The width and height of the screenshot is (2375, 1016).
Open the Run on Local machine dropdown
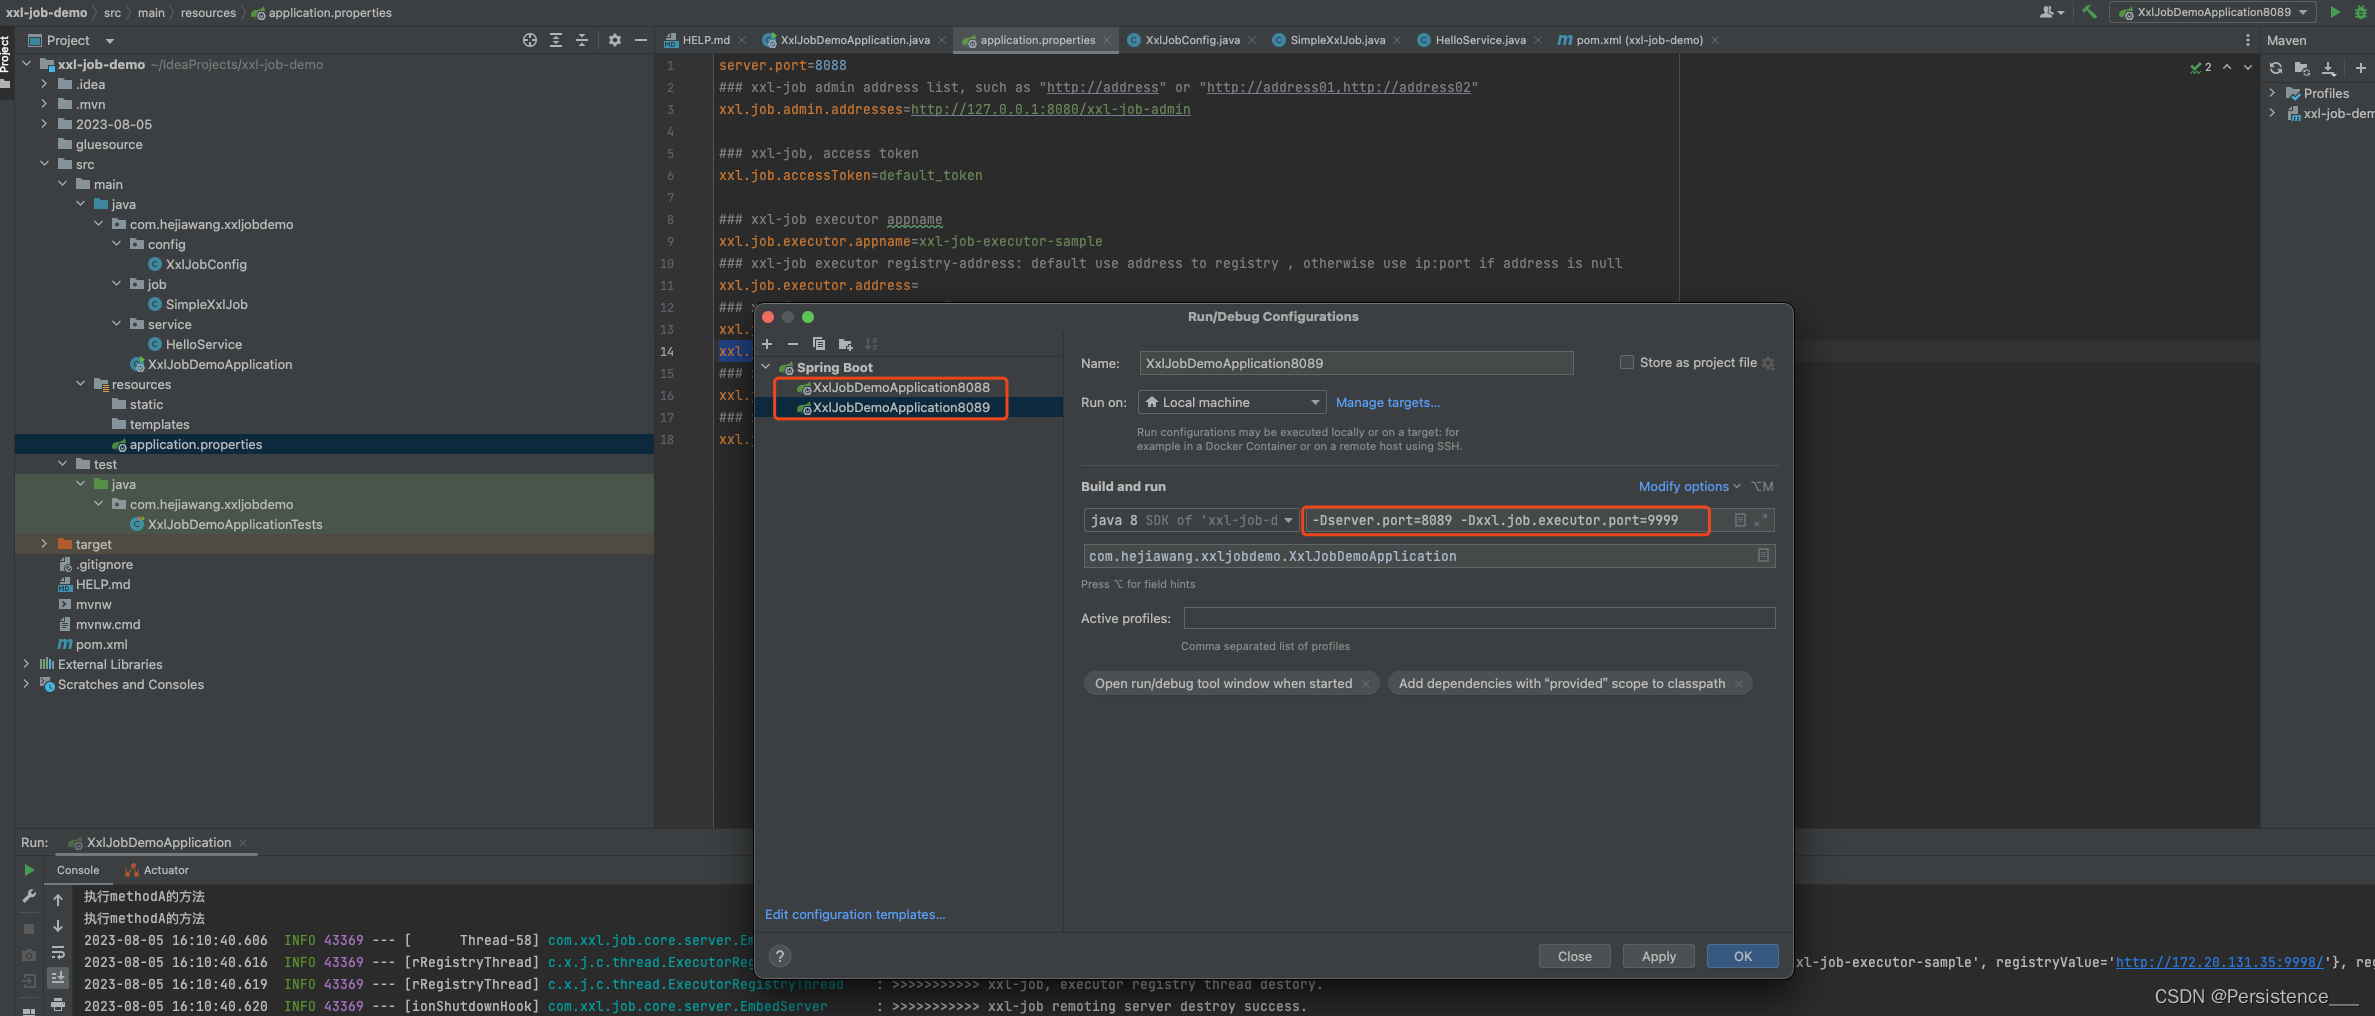[1232, 402]
